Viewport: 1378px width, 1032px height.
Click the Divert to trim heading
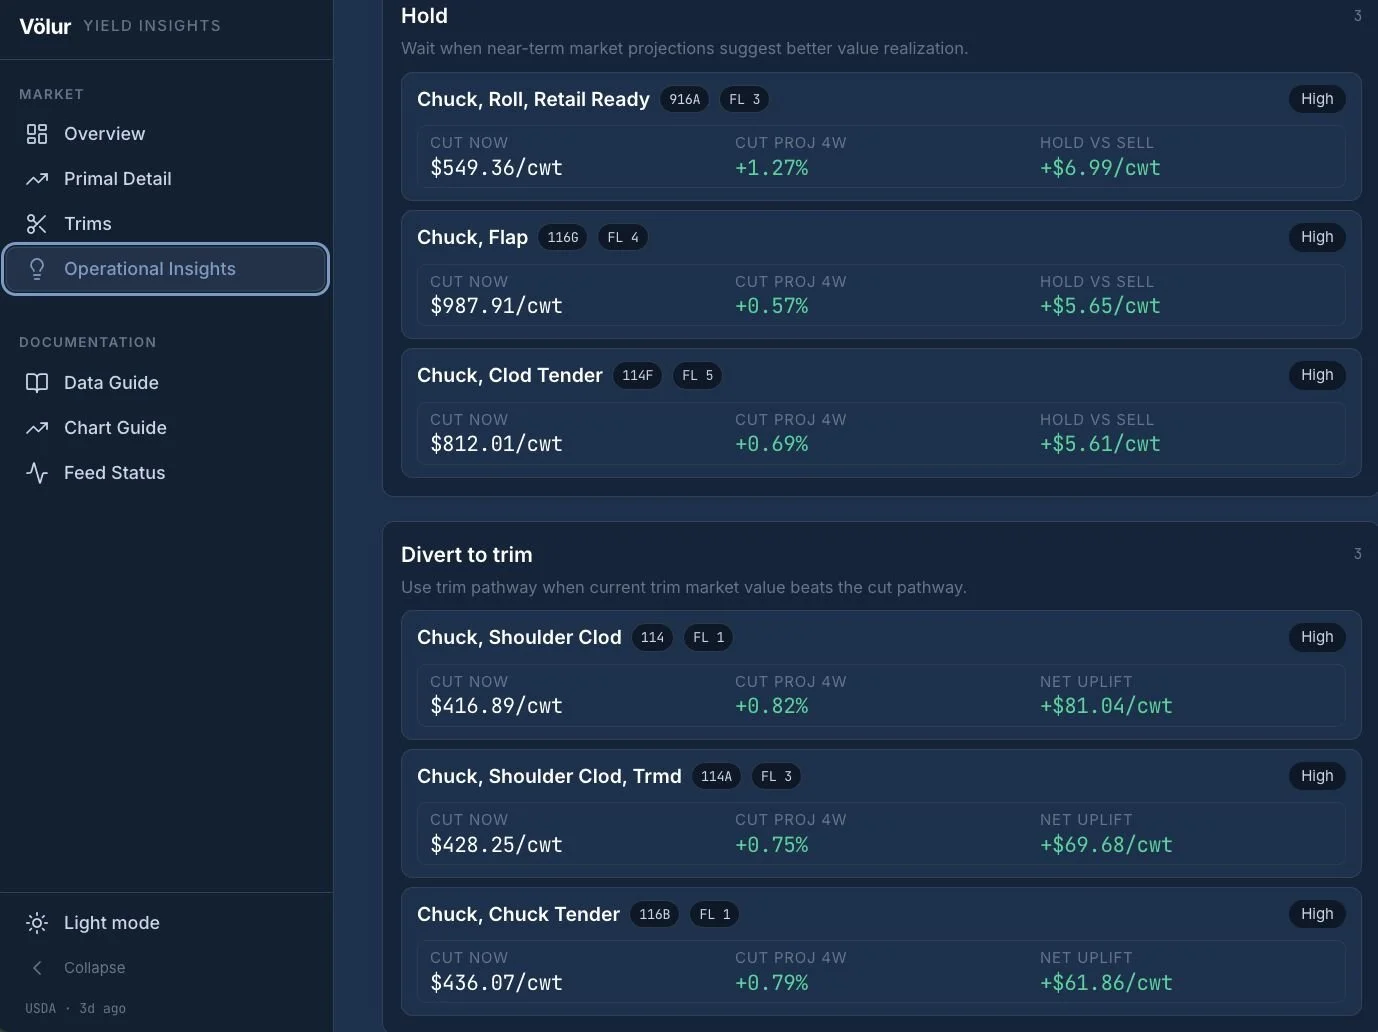(x=467, y=555)
